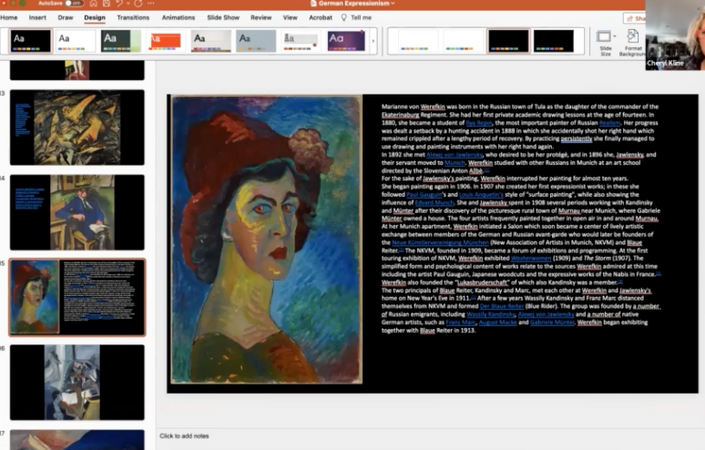
Task: Click the Home icon in title bar
Action: pyautogui.click(x=94, y=3)
